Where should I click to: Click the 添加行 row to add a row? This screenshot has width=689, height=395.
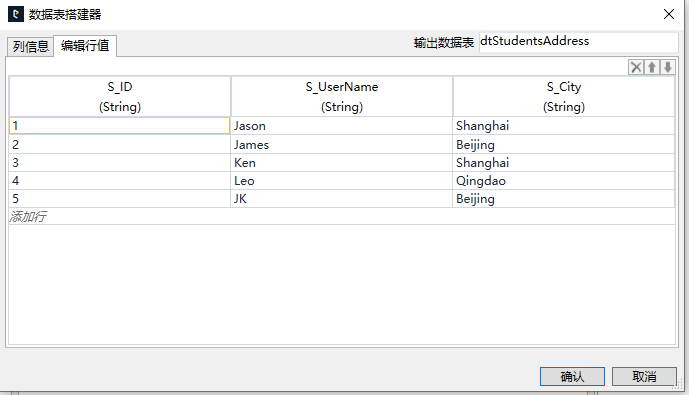point(342,216)
